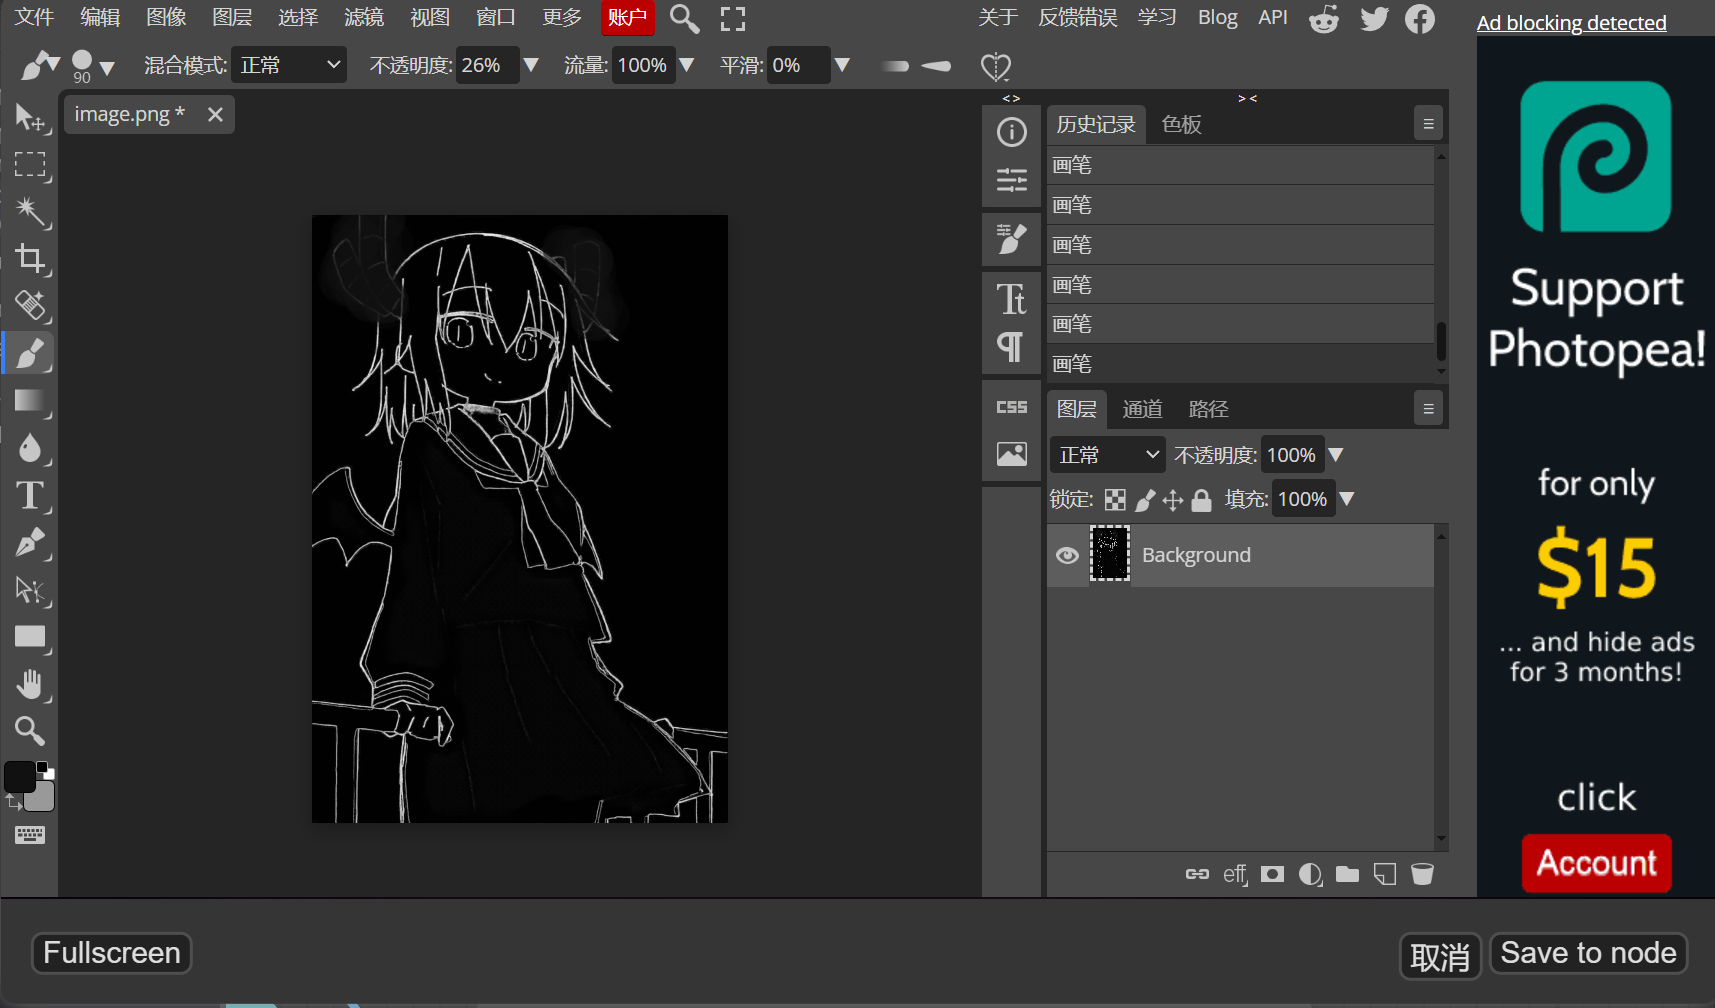
Task: Click the Save to node button
Action: coord(1588,953)
